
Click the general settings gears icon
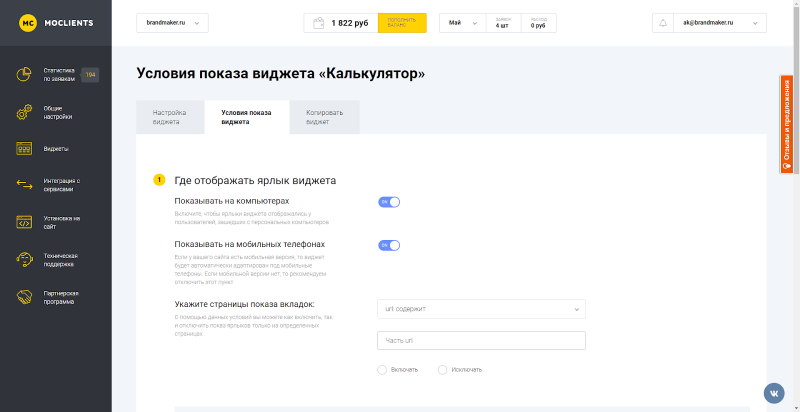[x=24, y=112]
